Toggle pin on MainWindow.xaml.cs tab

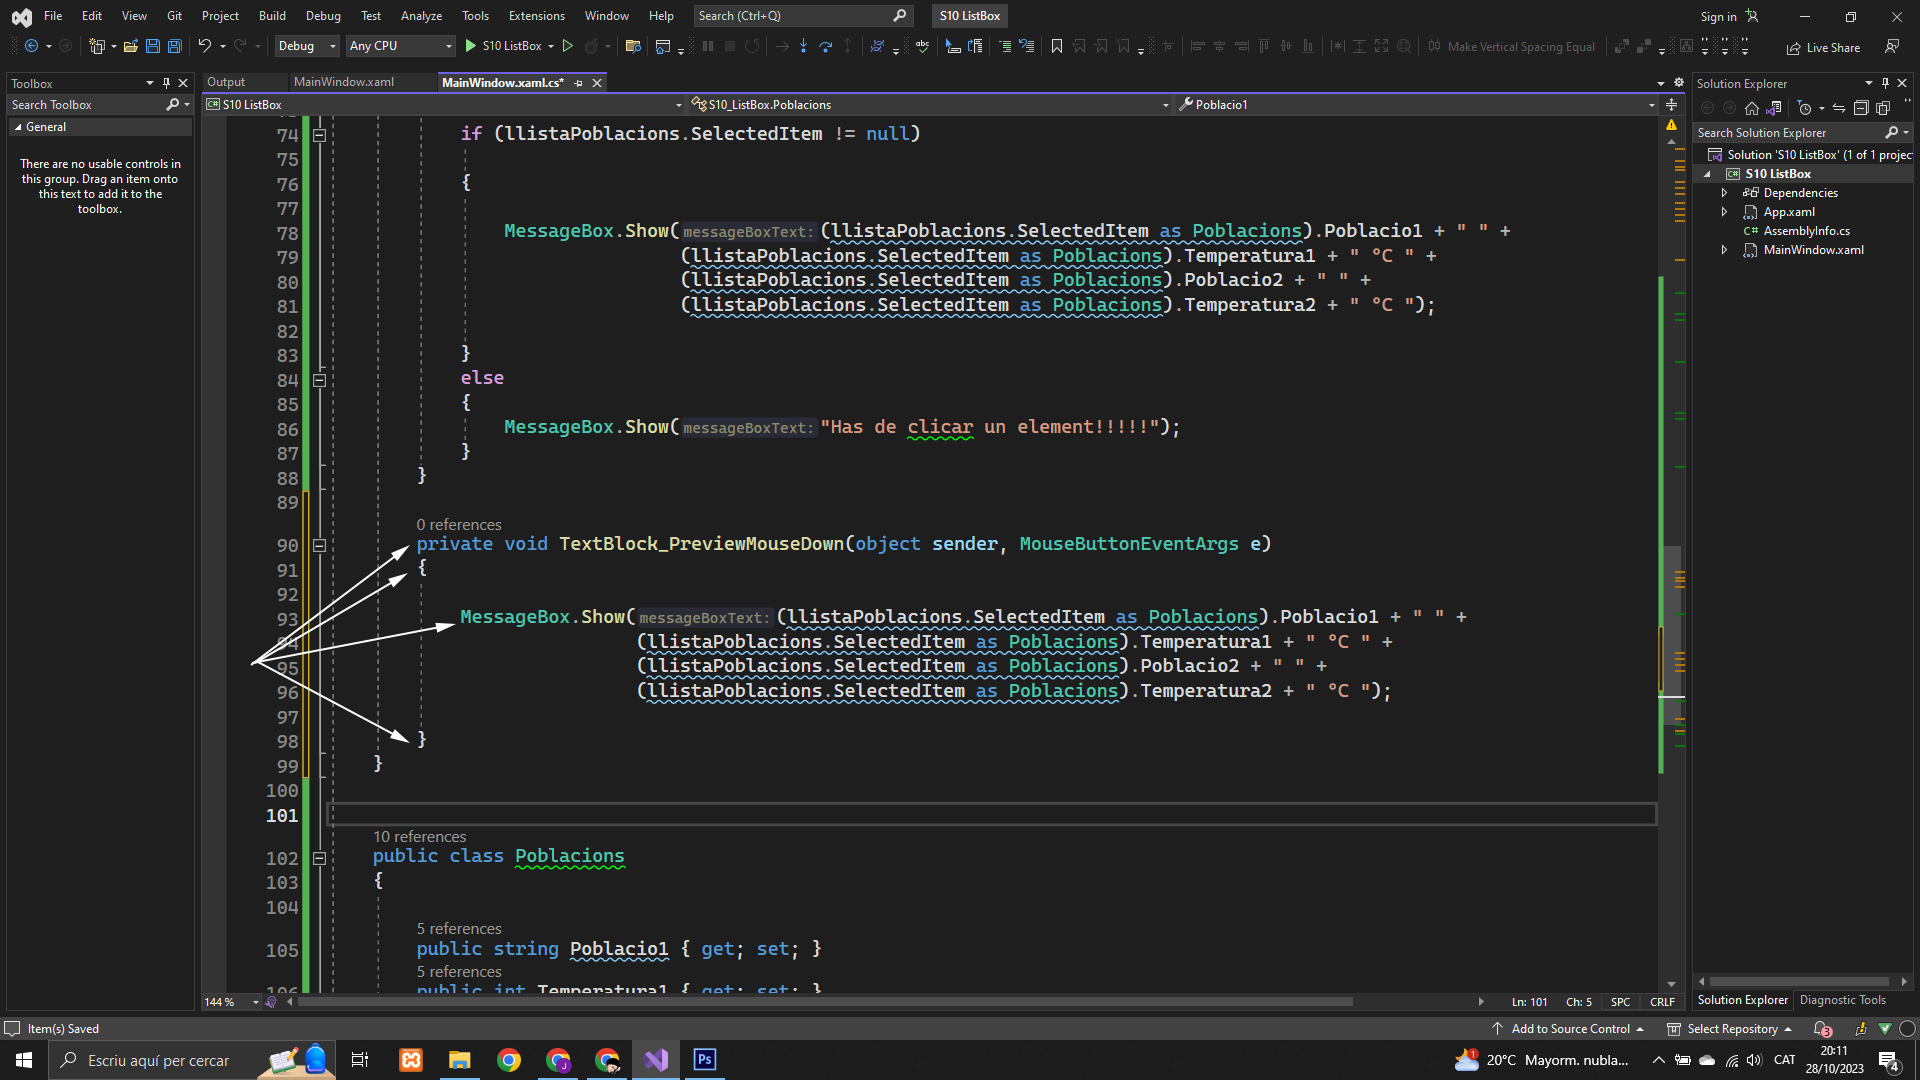coord(579,83)
